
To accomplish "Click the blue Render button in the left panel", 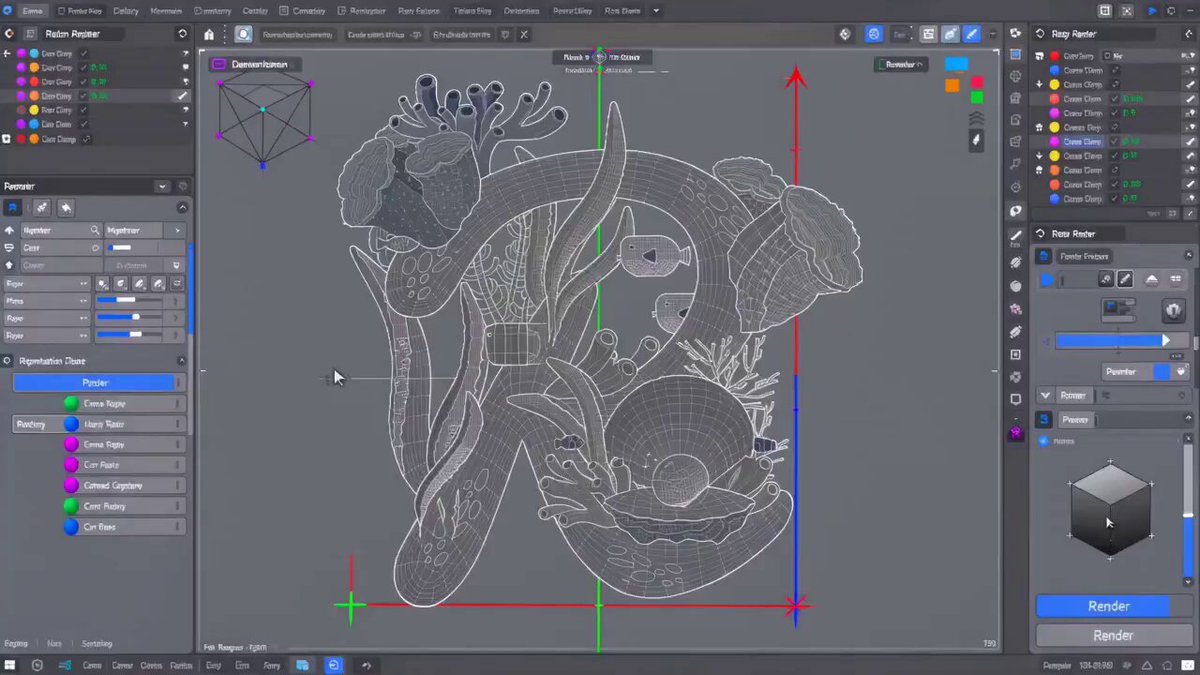I will click(x=99, y=382).
